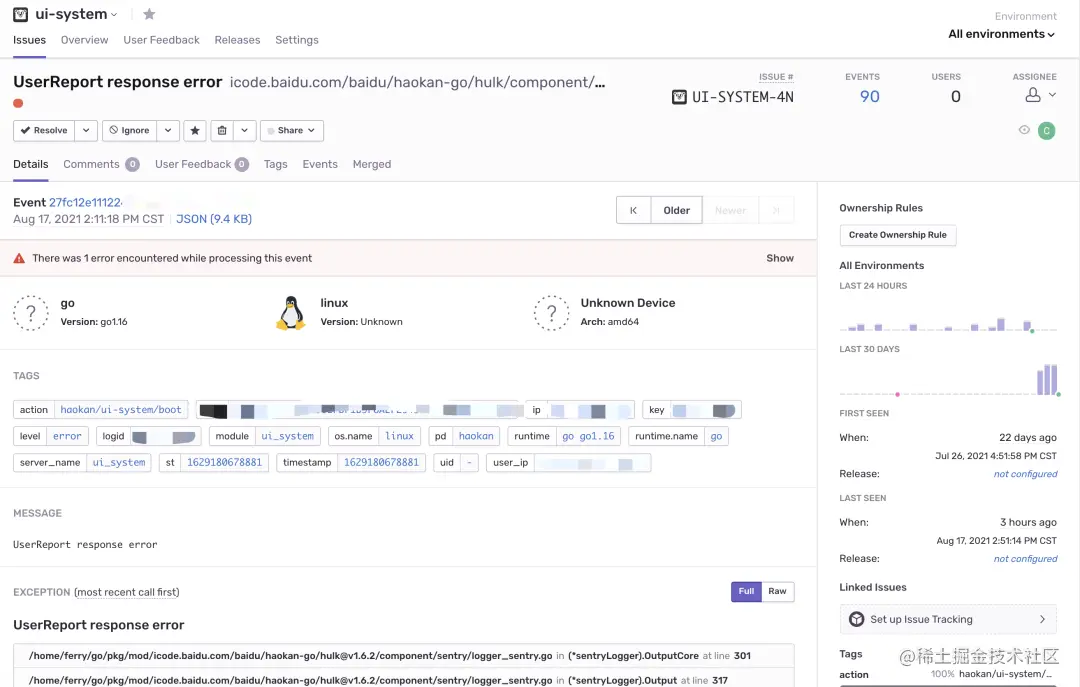Viewport: 1080px width, 687px height.
Task: Open the issue User Feedback tab
Action: pos(201,164)
